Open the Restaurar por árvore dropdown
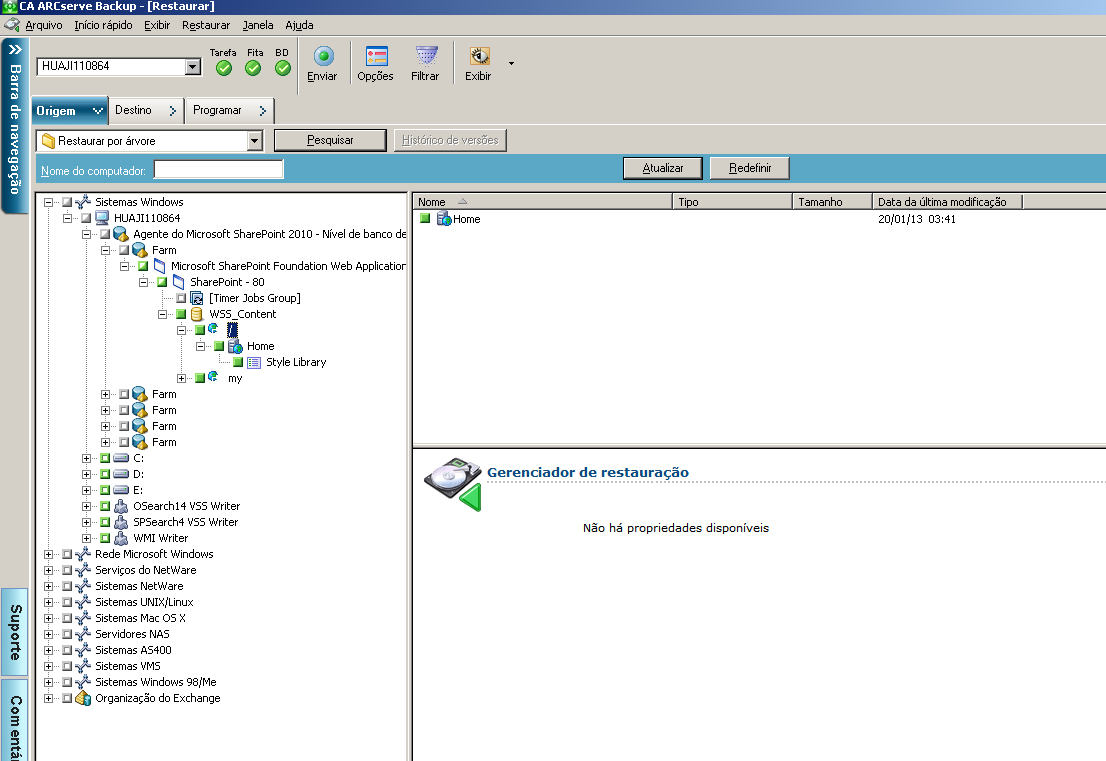1106x761 pixels. click(254, 141)
